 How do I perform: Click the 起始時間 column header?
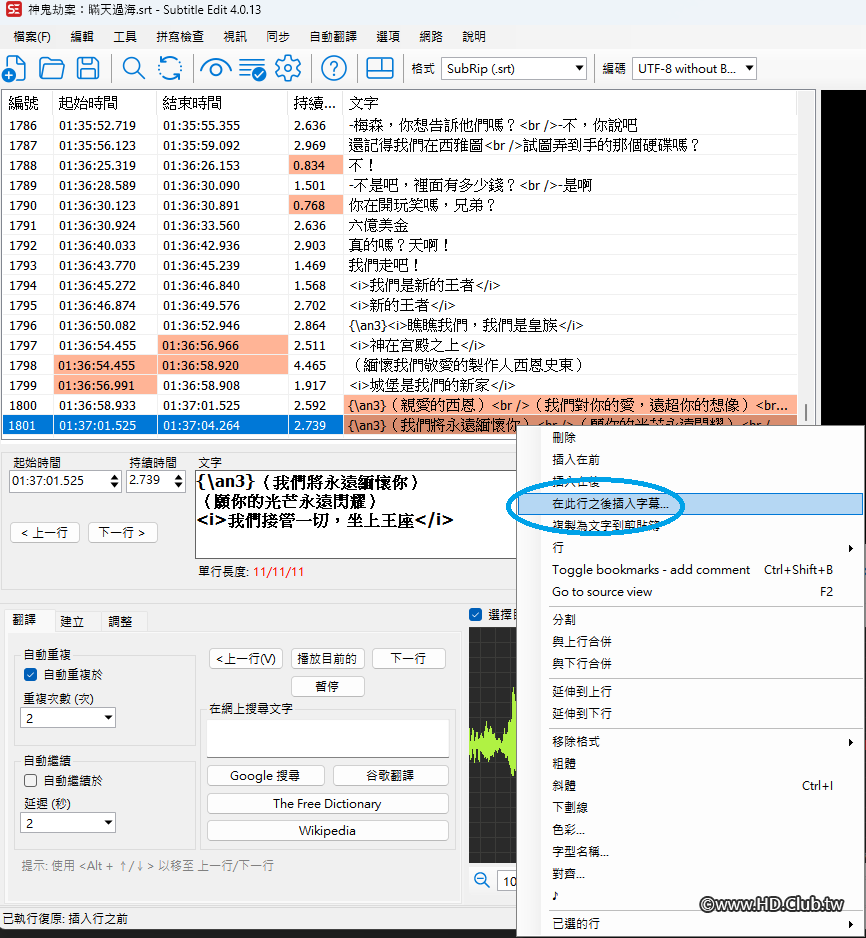coord(105,103)
